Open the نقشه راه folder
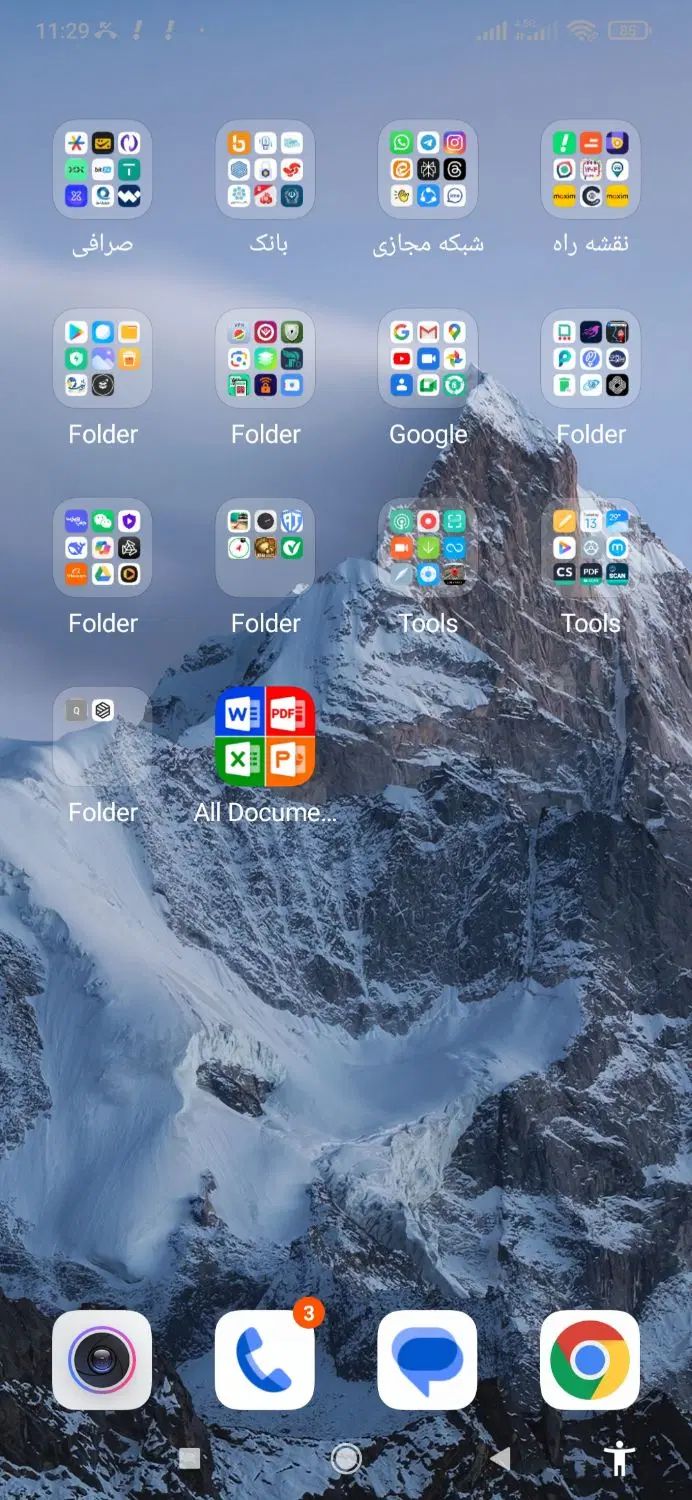The width and height of the screenshot is (692, 1500). [x=590, y=169]
